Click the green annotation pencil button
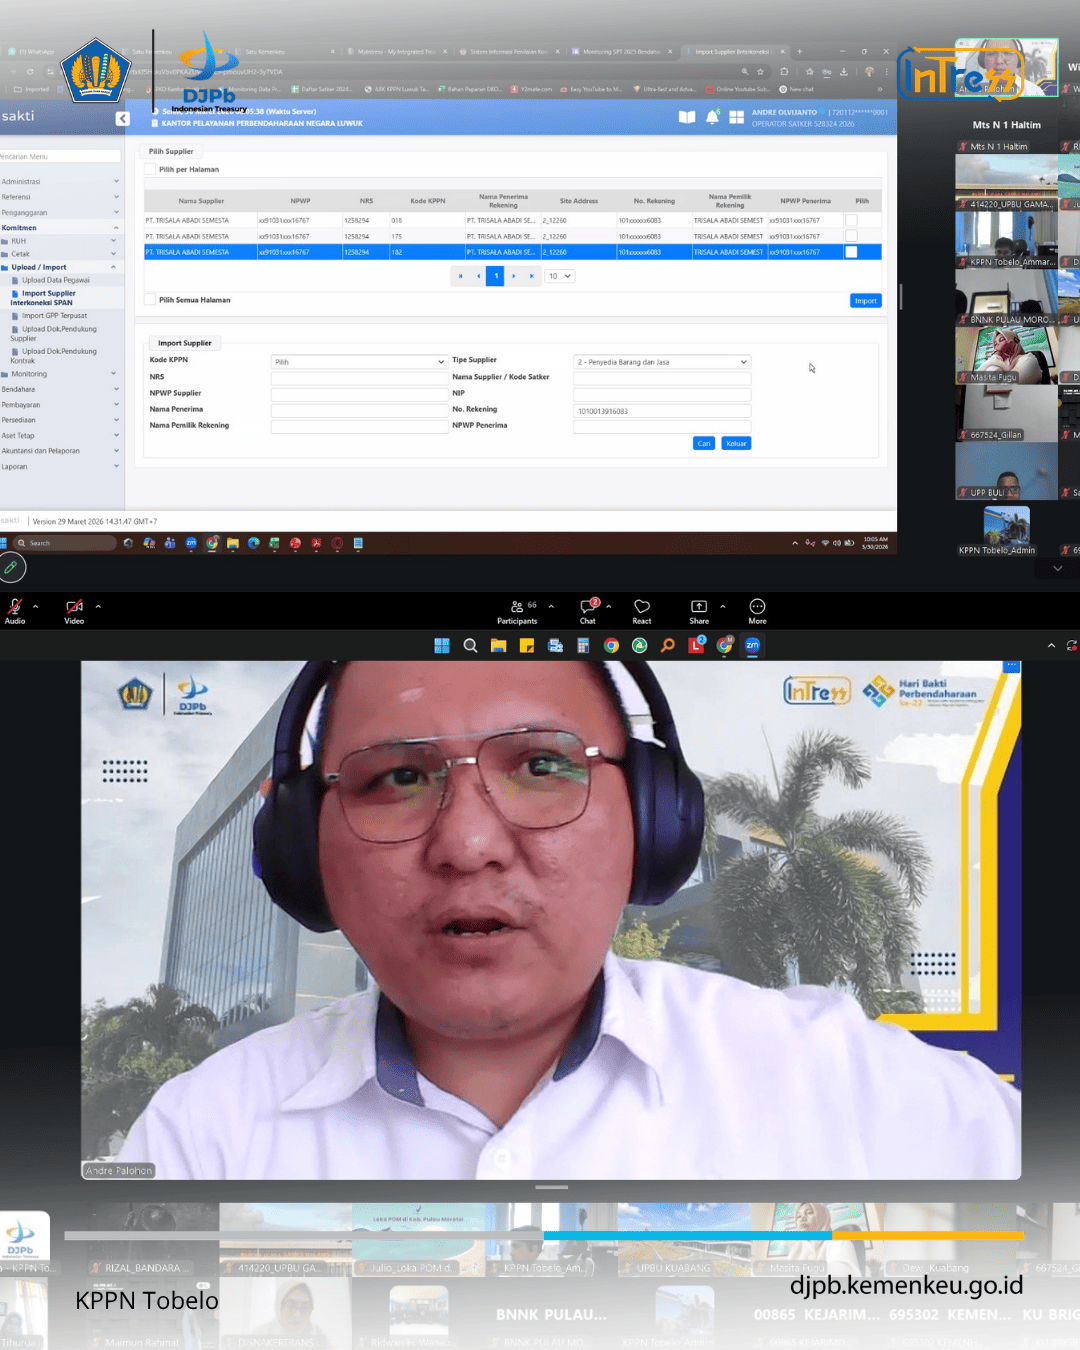 coord(11,567)
